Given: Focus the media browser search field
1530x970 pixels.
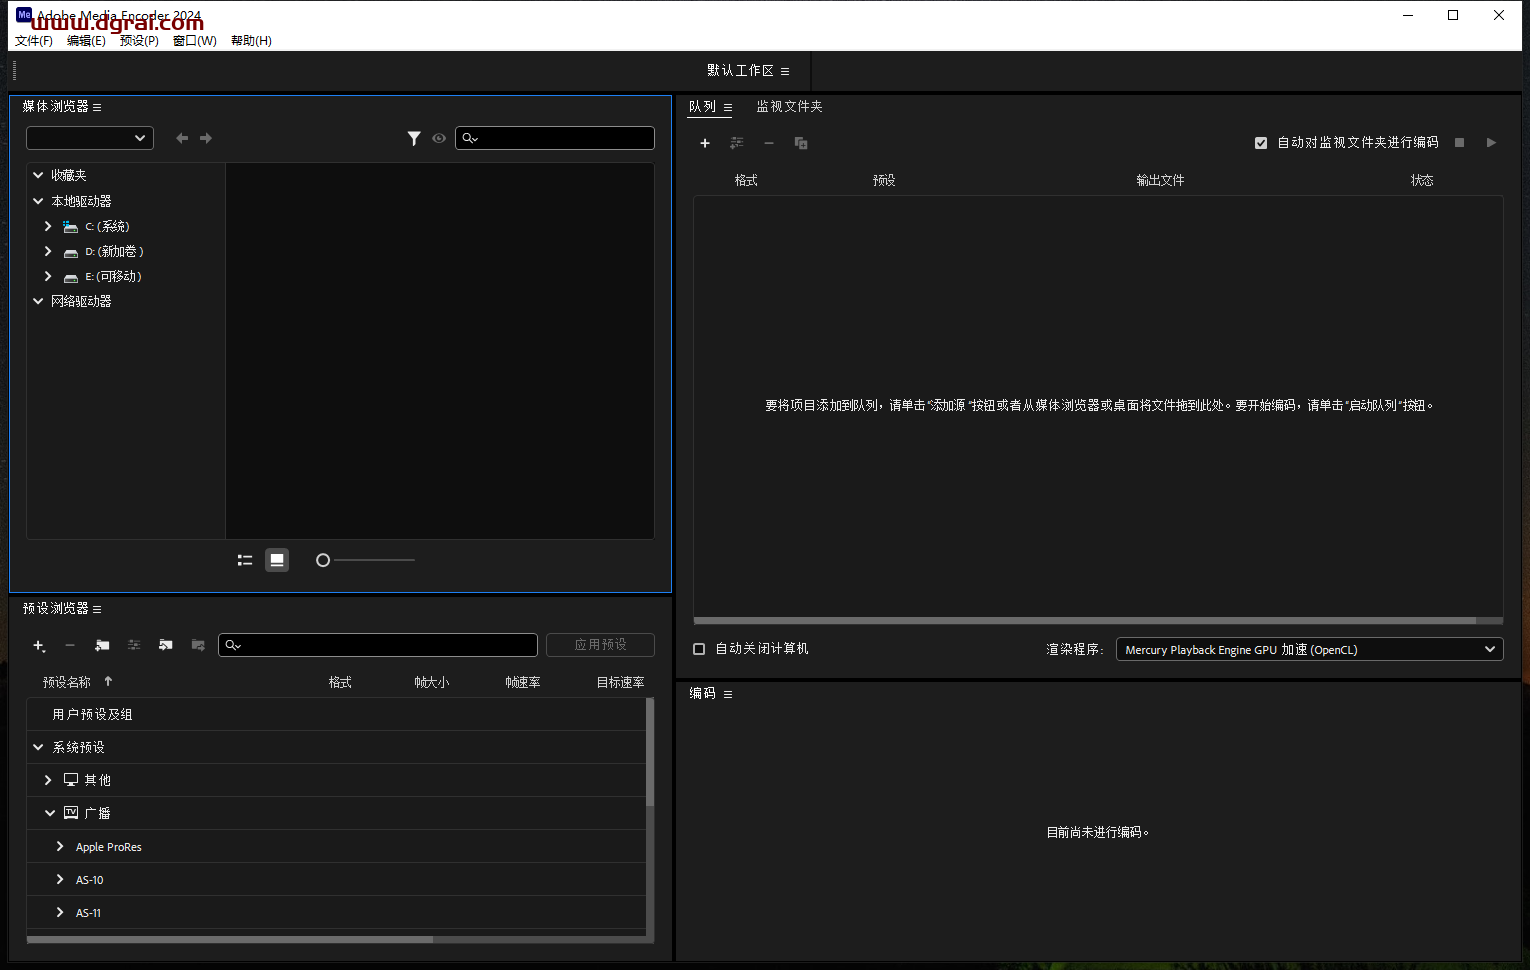Looking at the screenshot, I should coord(555,138).
